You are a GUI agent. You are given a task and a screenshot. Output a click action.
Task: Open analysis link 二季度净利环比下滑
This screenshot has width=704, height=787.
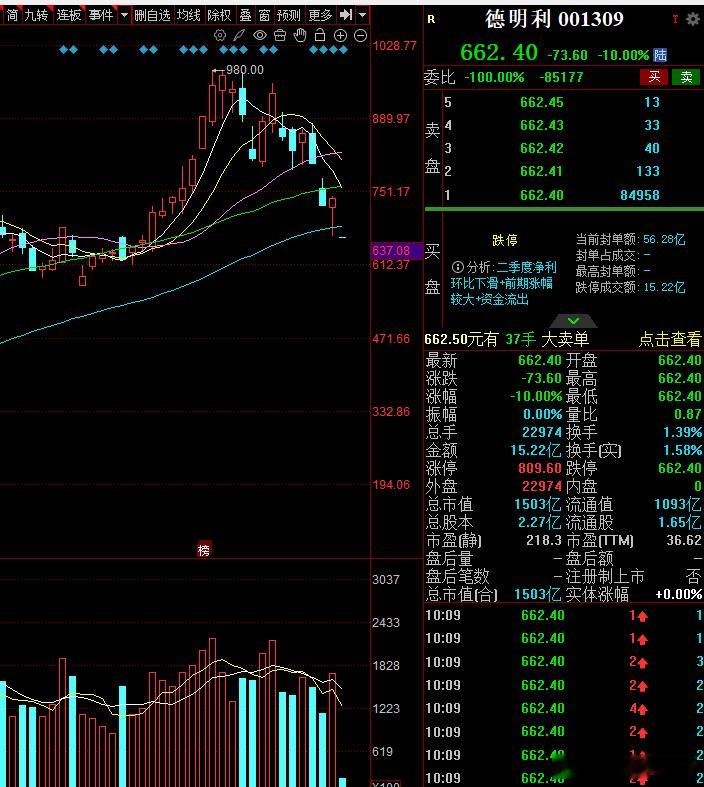(504, 283)
